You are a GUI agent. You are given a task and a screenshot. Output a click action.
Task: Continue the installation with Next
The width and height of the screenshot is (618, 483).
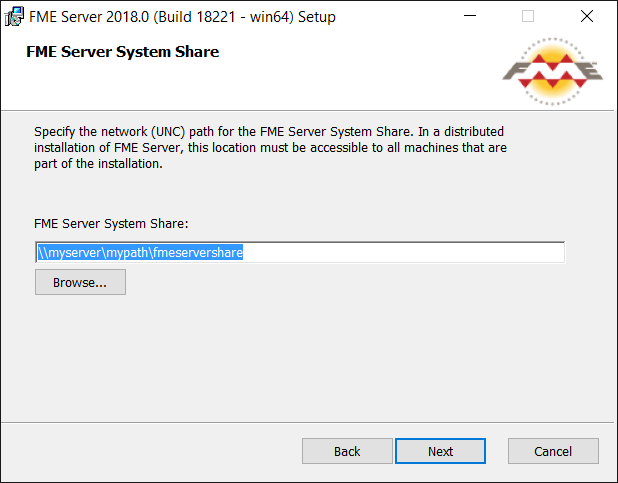440,451
